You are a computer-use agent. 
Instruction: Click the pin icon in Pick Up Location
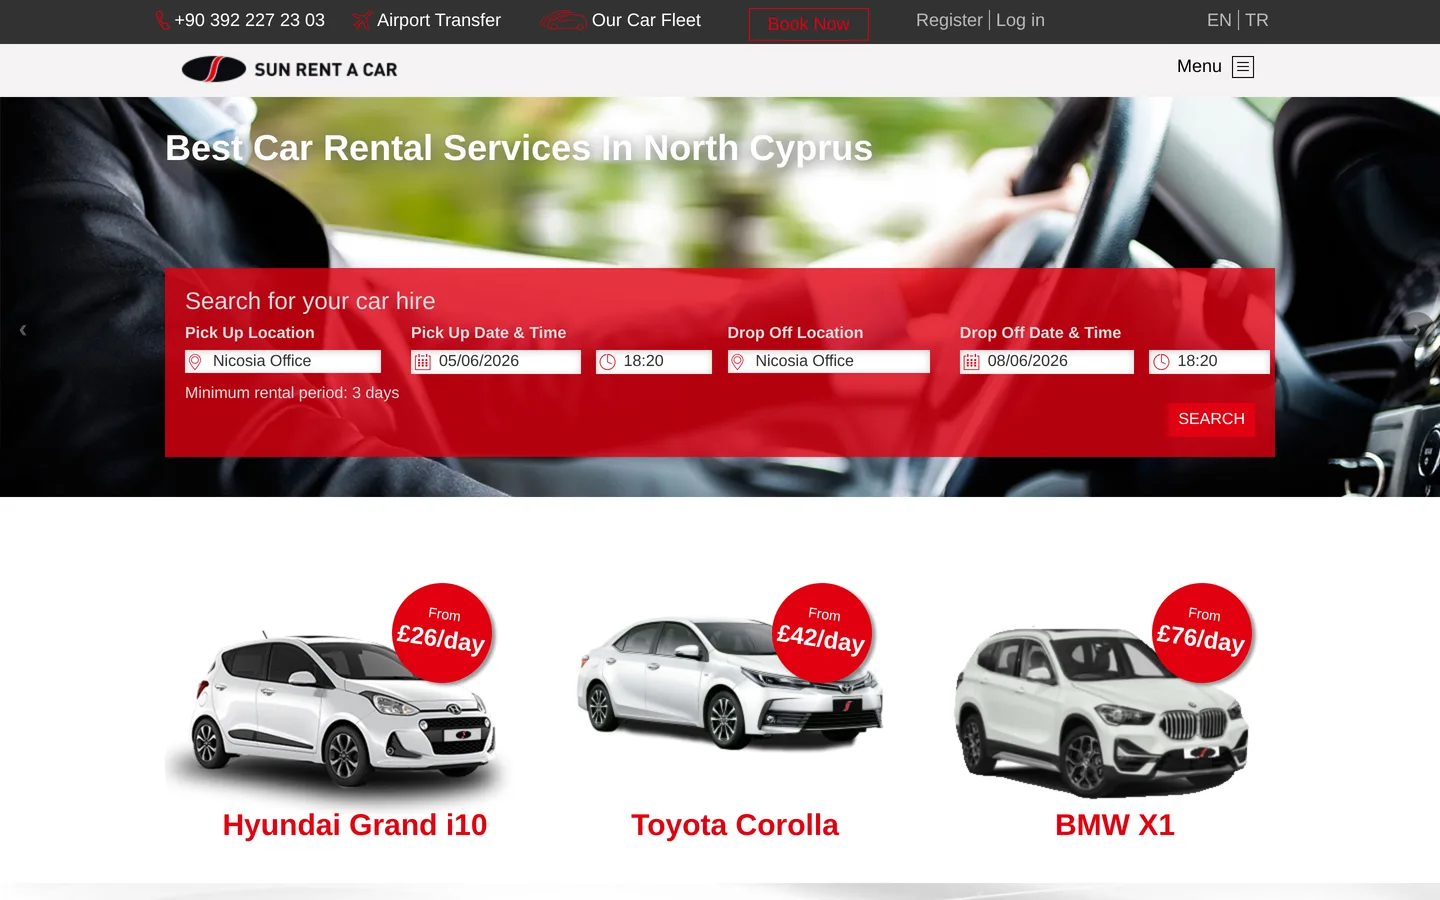coord(195,362)
